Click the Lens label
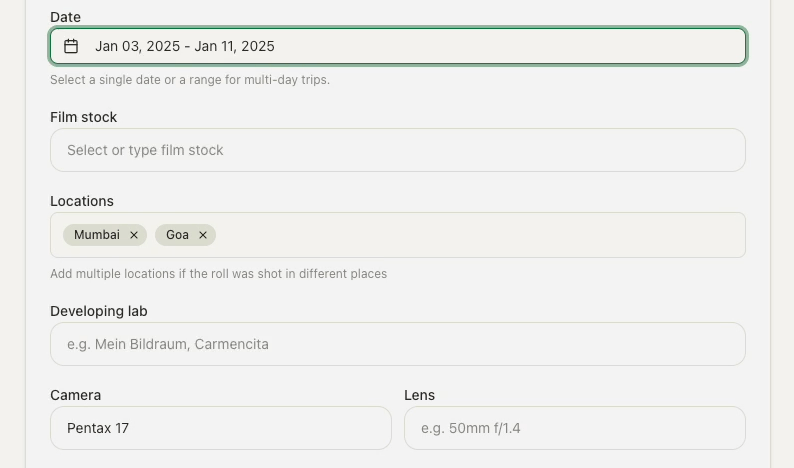This screenshot has width=794, height=468. point(419,395)
